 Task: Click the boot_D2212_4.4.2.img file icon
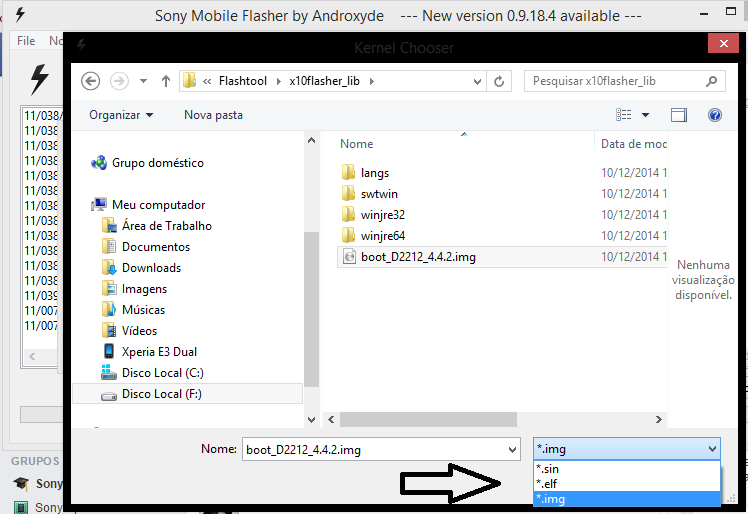click(x=349, y=257)
